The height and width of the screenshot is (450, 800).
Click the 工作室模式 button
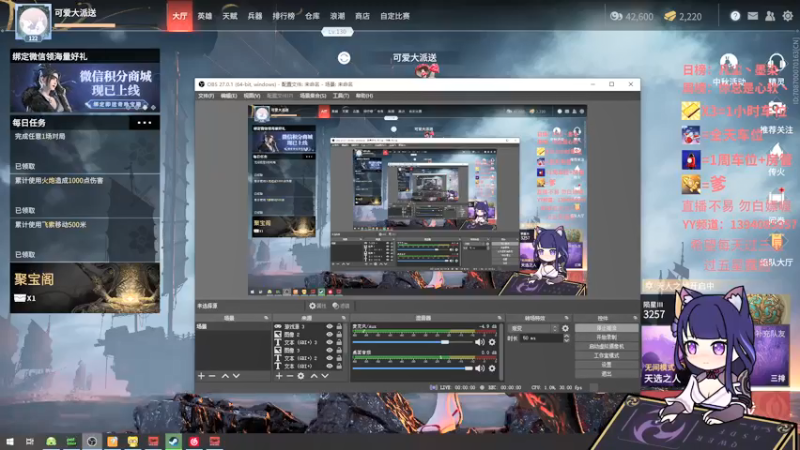tap(606, 356)
